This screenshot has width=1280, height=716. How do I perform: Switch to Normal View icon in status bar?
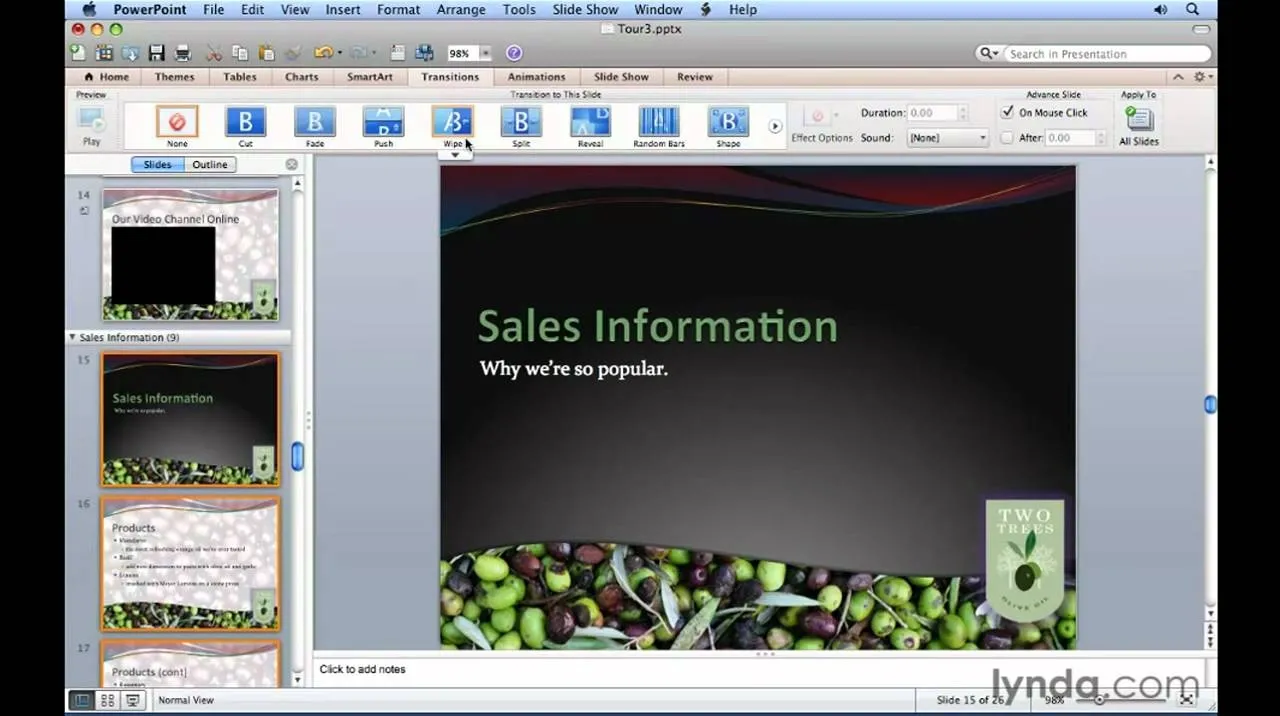point(82,700)
